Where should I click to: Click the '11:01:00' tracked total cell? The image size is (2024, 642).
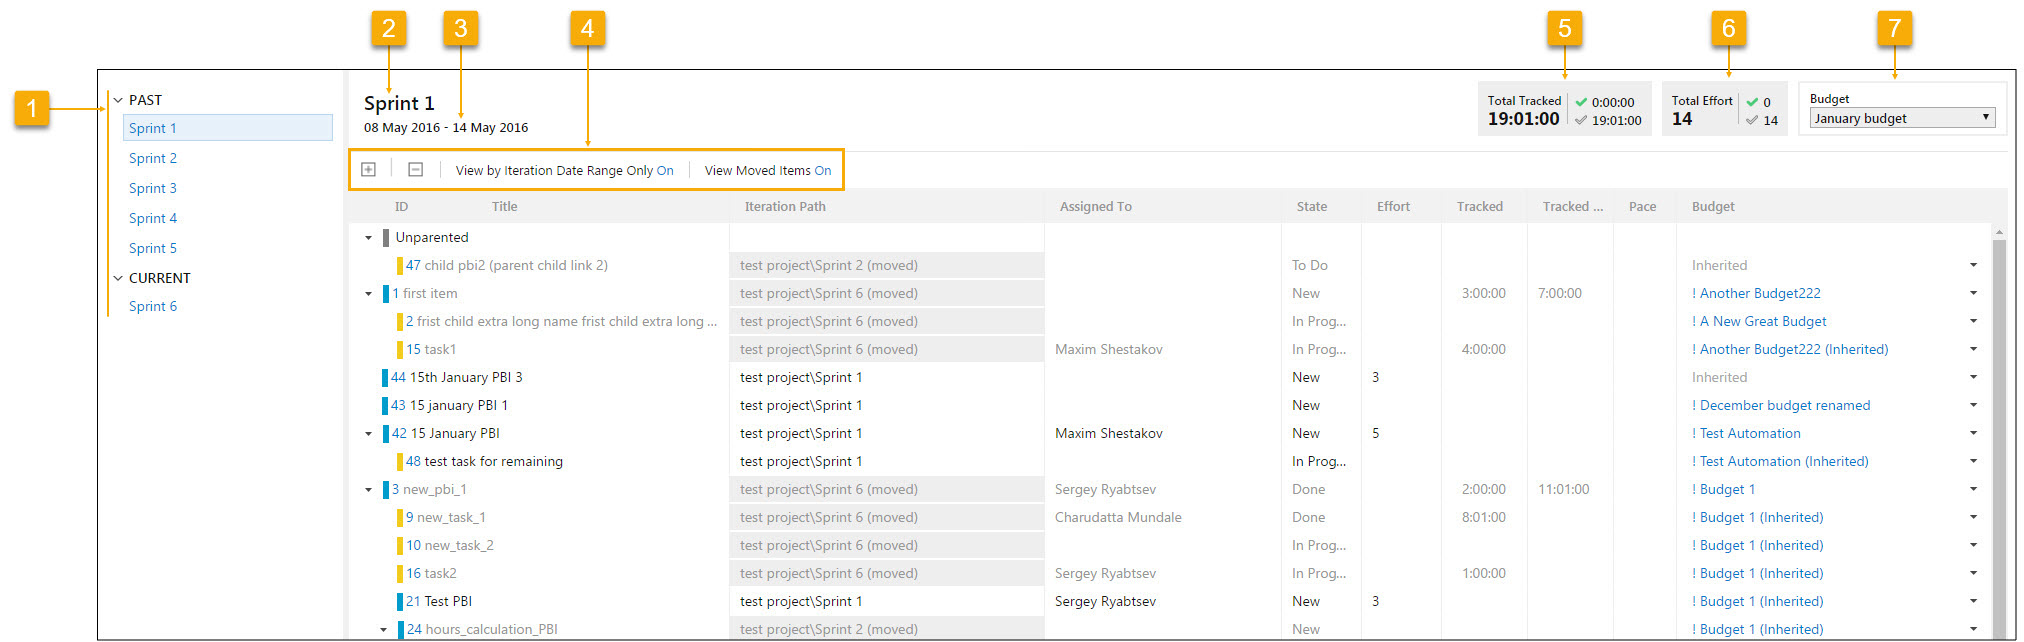[1563, 489]
